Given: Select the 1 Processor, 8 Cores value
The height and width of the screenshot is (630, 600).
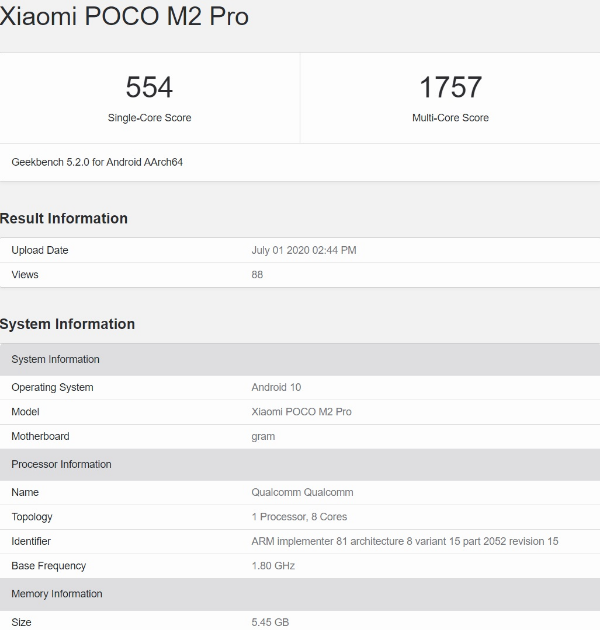Looking at the screenshot, I should coord(299,517).
